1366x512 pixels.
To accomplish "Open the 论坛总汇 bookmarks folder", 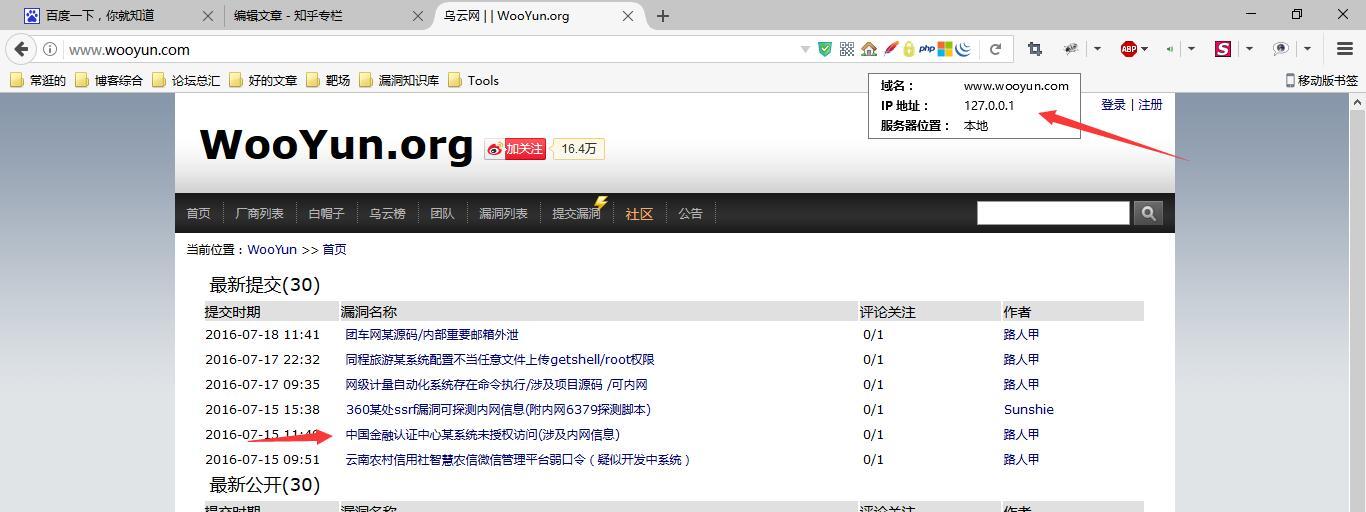I will [x=186, y=80].
